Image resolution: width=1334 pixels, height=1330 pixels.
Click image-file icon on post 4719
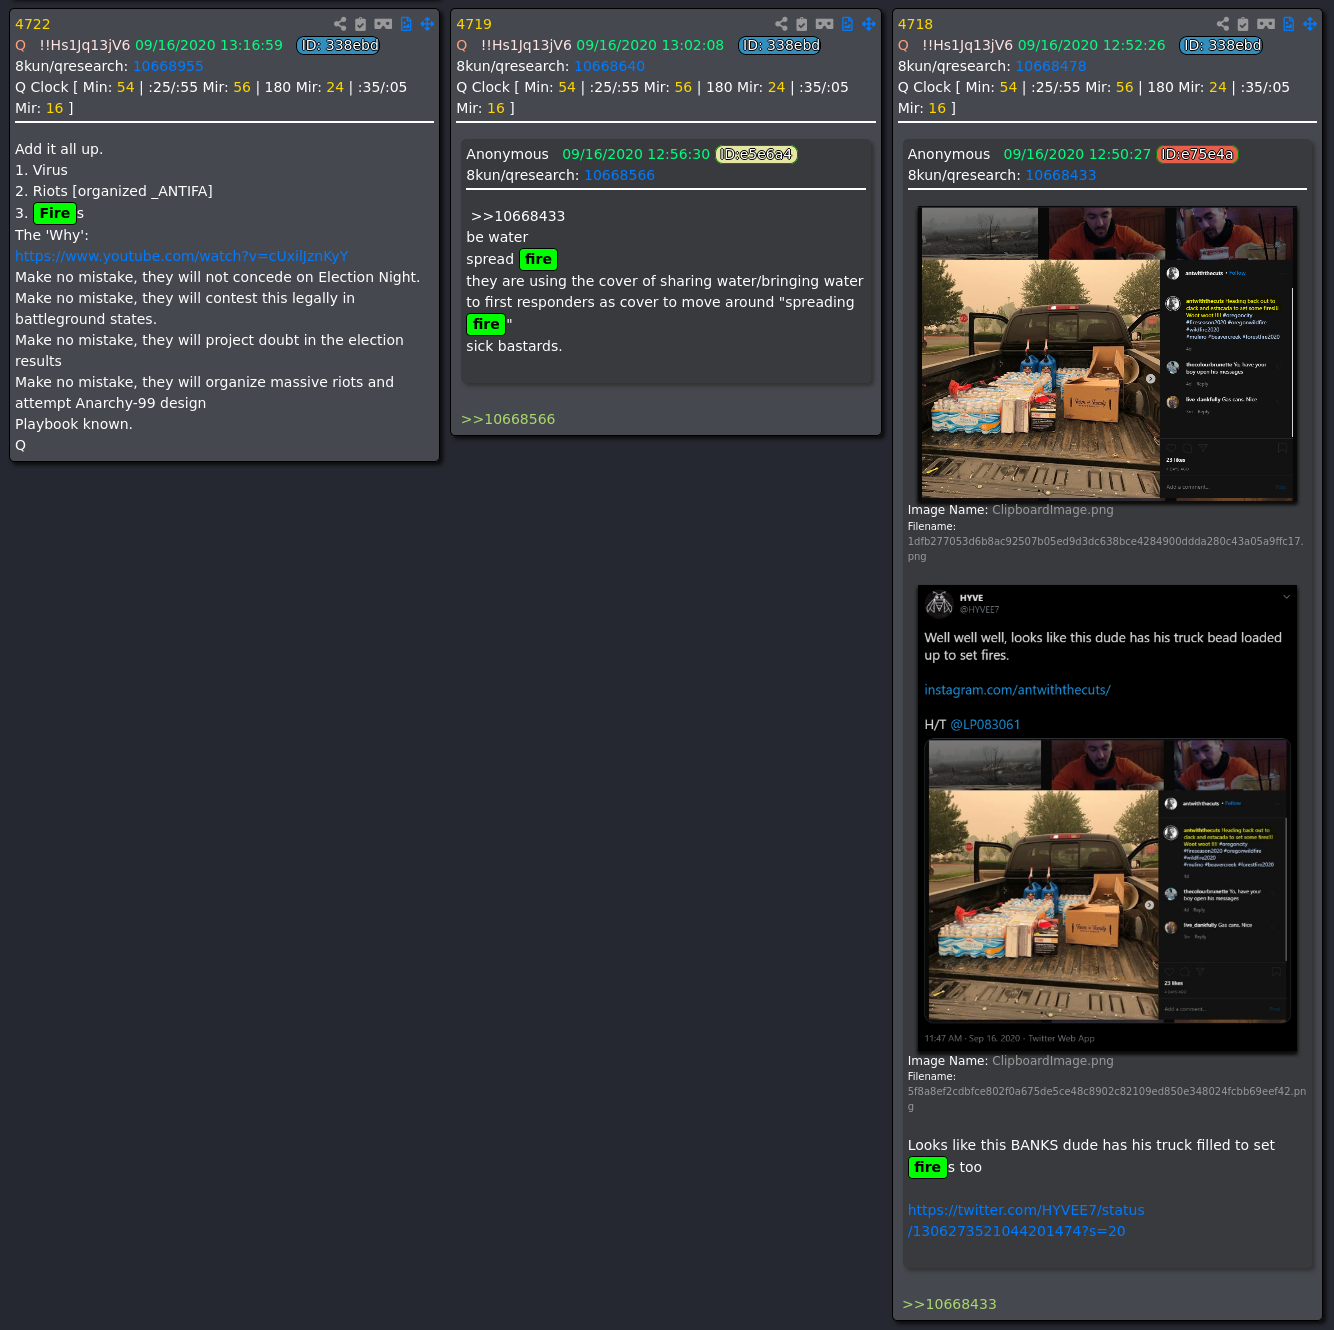tap(847, 24)
